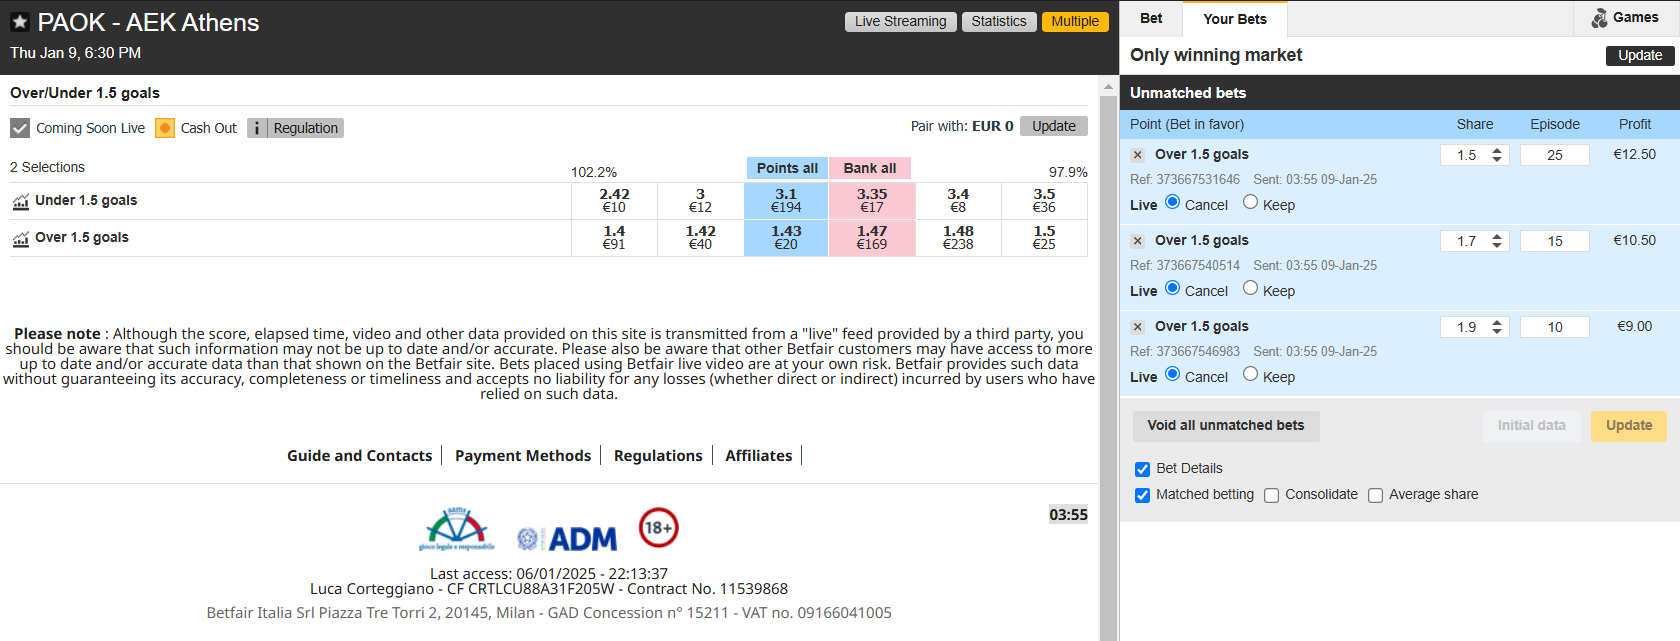The height and width of the screenshot is (641, 1680).
Task: Click the yellow Update button below bets
Action: [1629, 426]
